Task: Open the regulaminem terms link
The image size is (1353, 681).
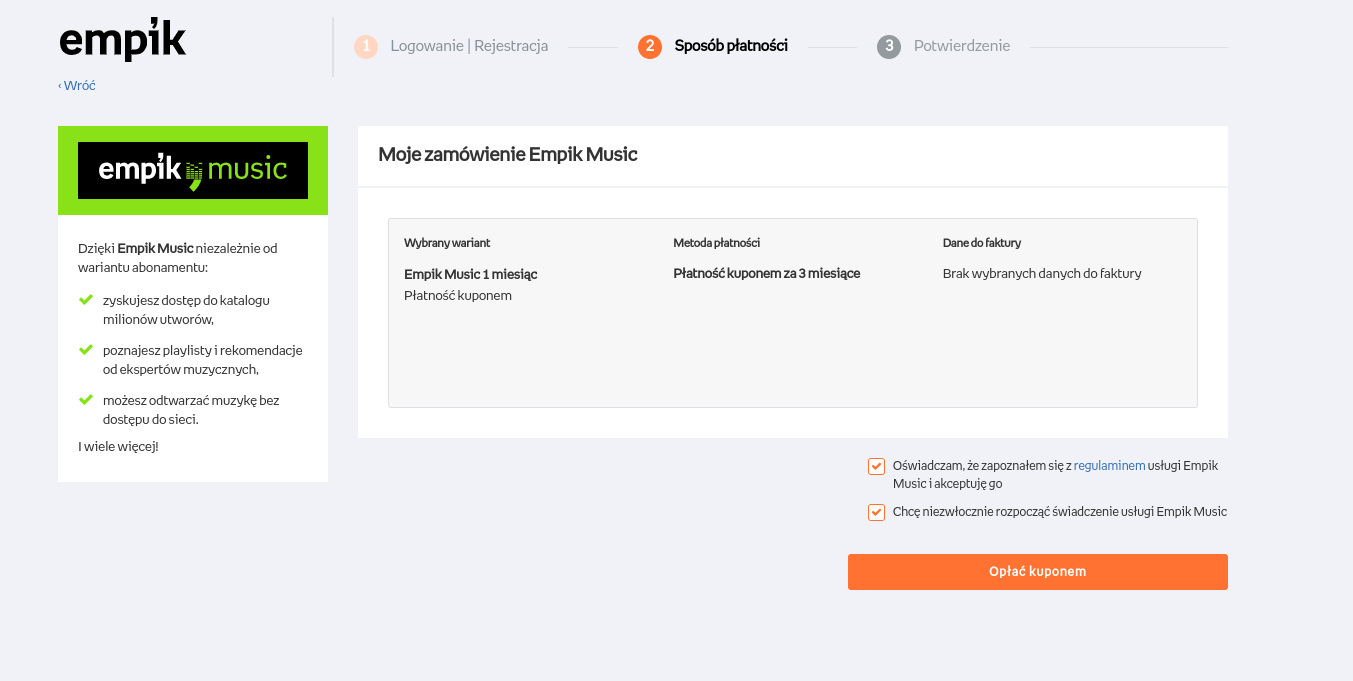Action: (1109, 466)
